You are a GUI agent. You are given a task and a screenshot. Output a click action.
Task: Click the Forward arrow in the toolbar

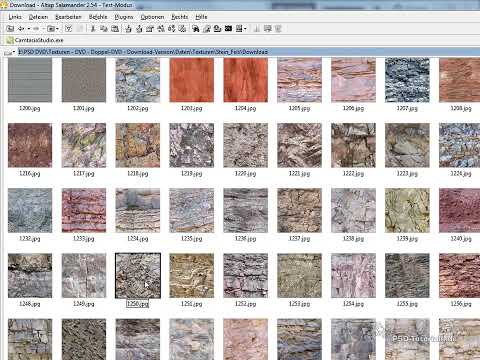click(x=36, y=29)
